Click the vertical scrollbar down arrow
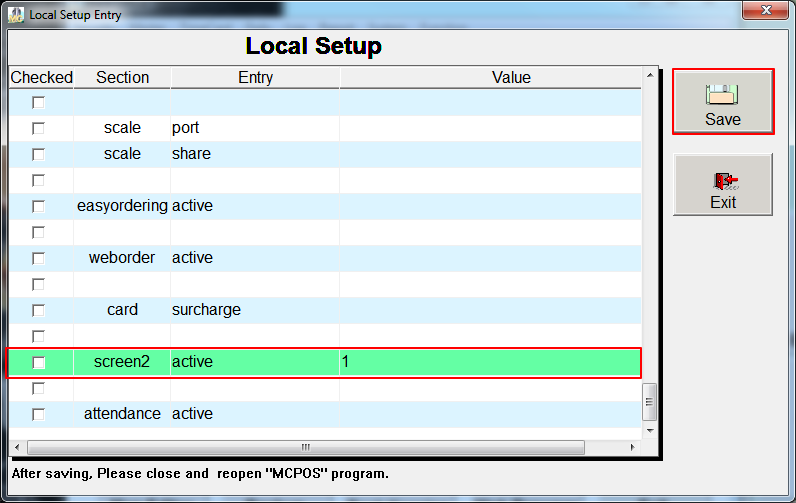796x503 pixels. (650, 431)
